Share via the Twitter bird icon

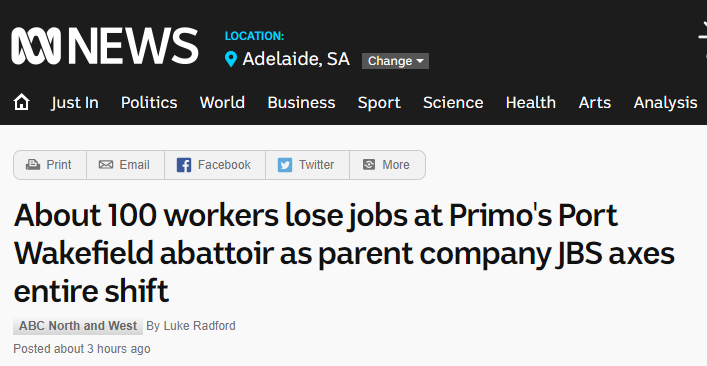coord(285,165)
